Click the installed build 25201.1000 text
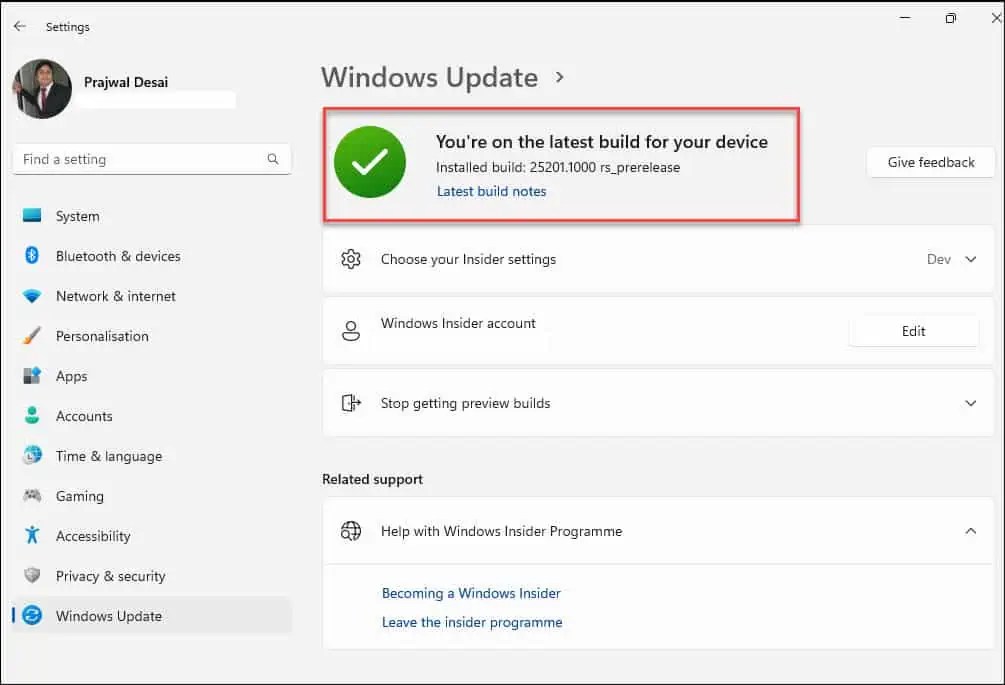 click(x=558, y=167)
